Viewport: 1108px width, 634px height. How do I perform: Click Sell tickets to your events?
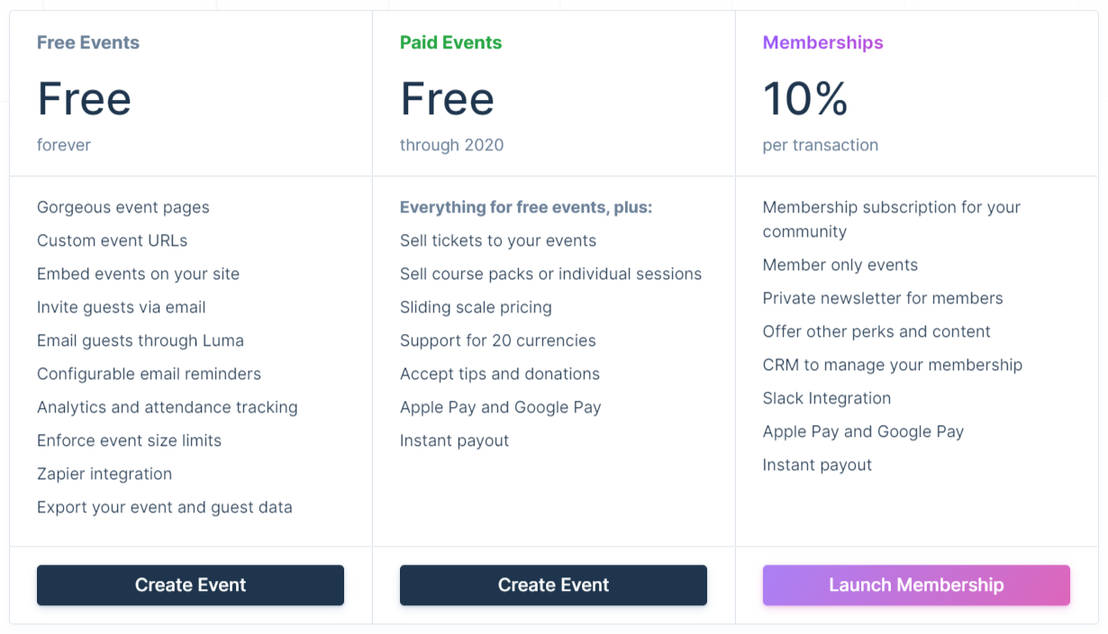coord(497,240)
